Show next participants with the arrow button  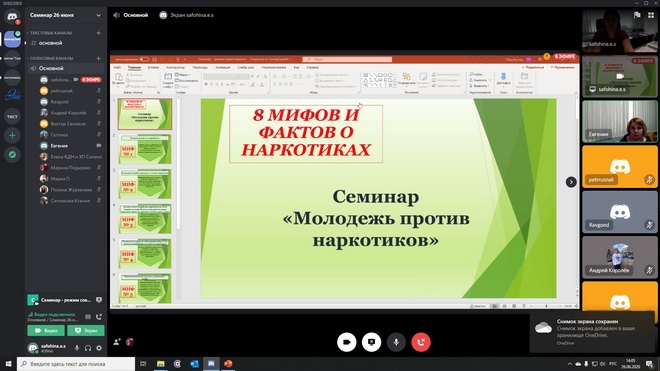[x=571, y=182]
